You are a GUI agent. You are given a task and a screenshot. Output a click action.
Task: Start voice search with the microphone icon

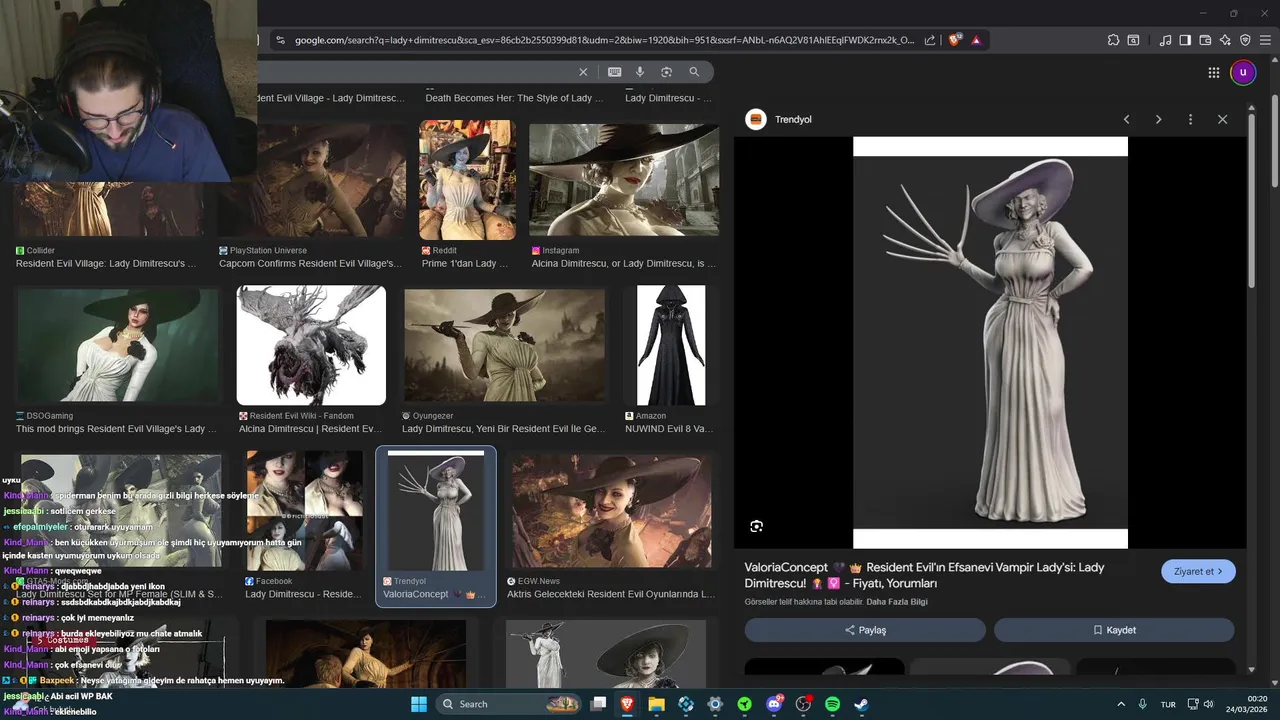coord(640,72)
